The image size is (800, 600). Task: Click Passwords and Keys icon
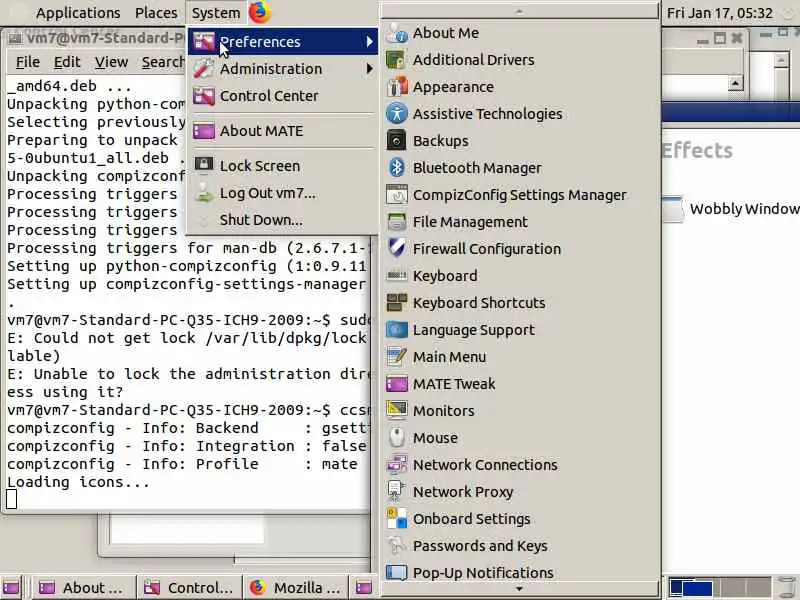tap(397, 545)
